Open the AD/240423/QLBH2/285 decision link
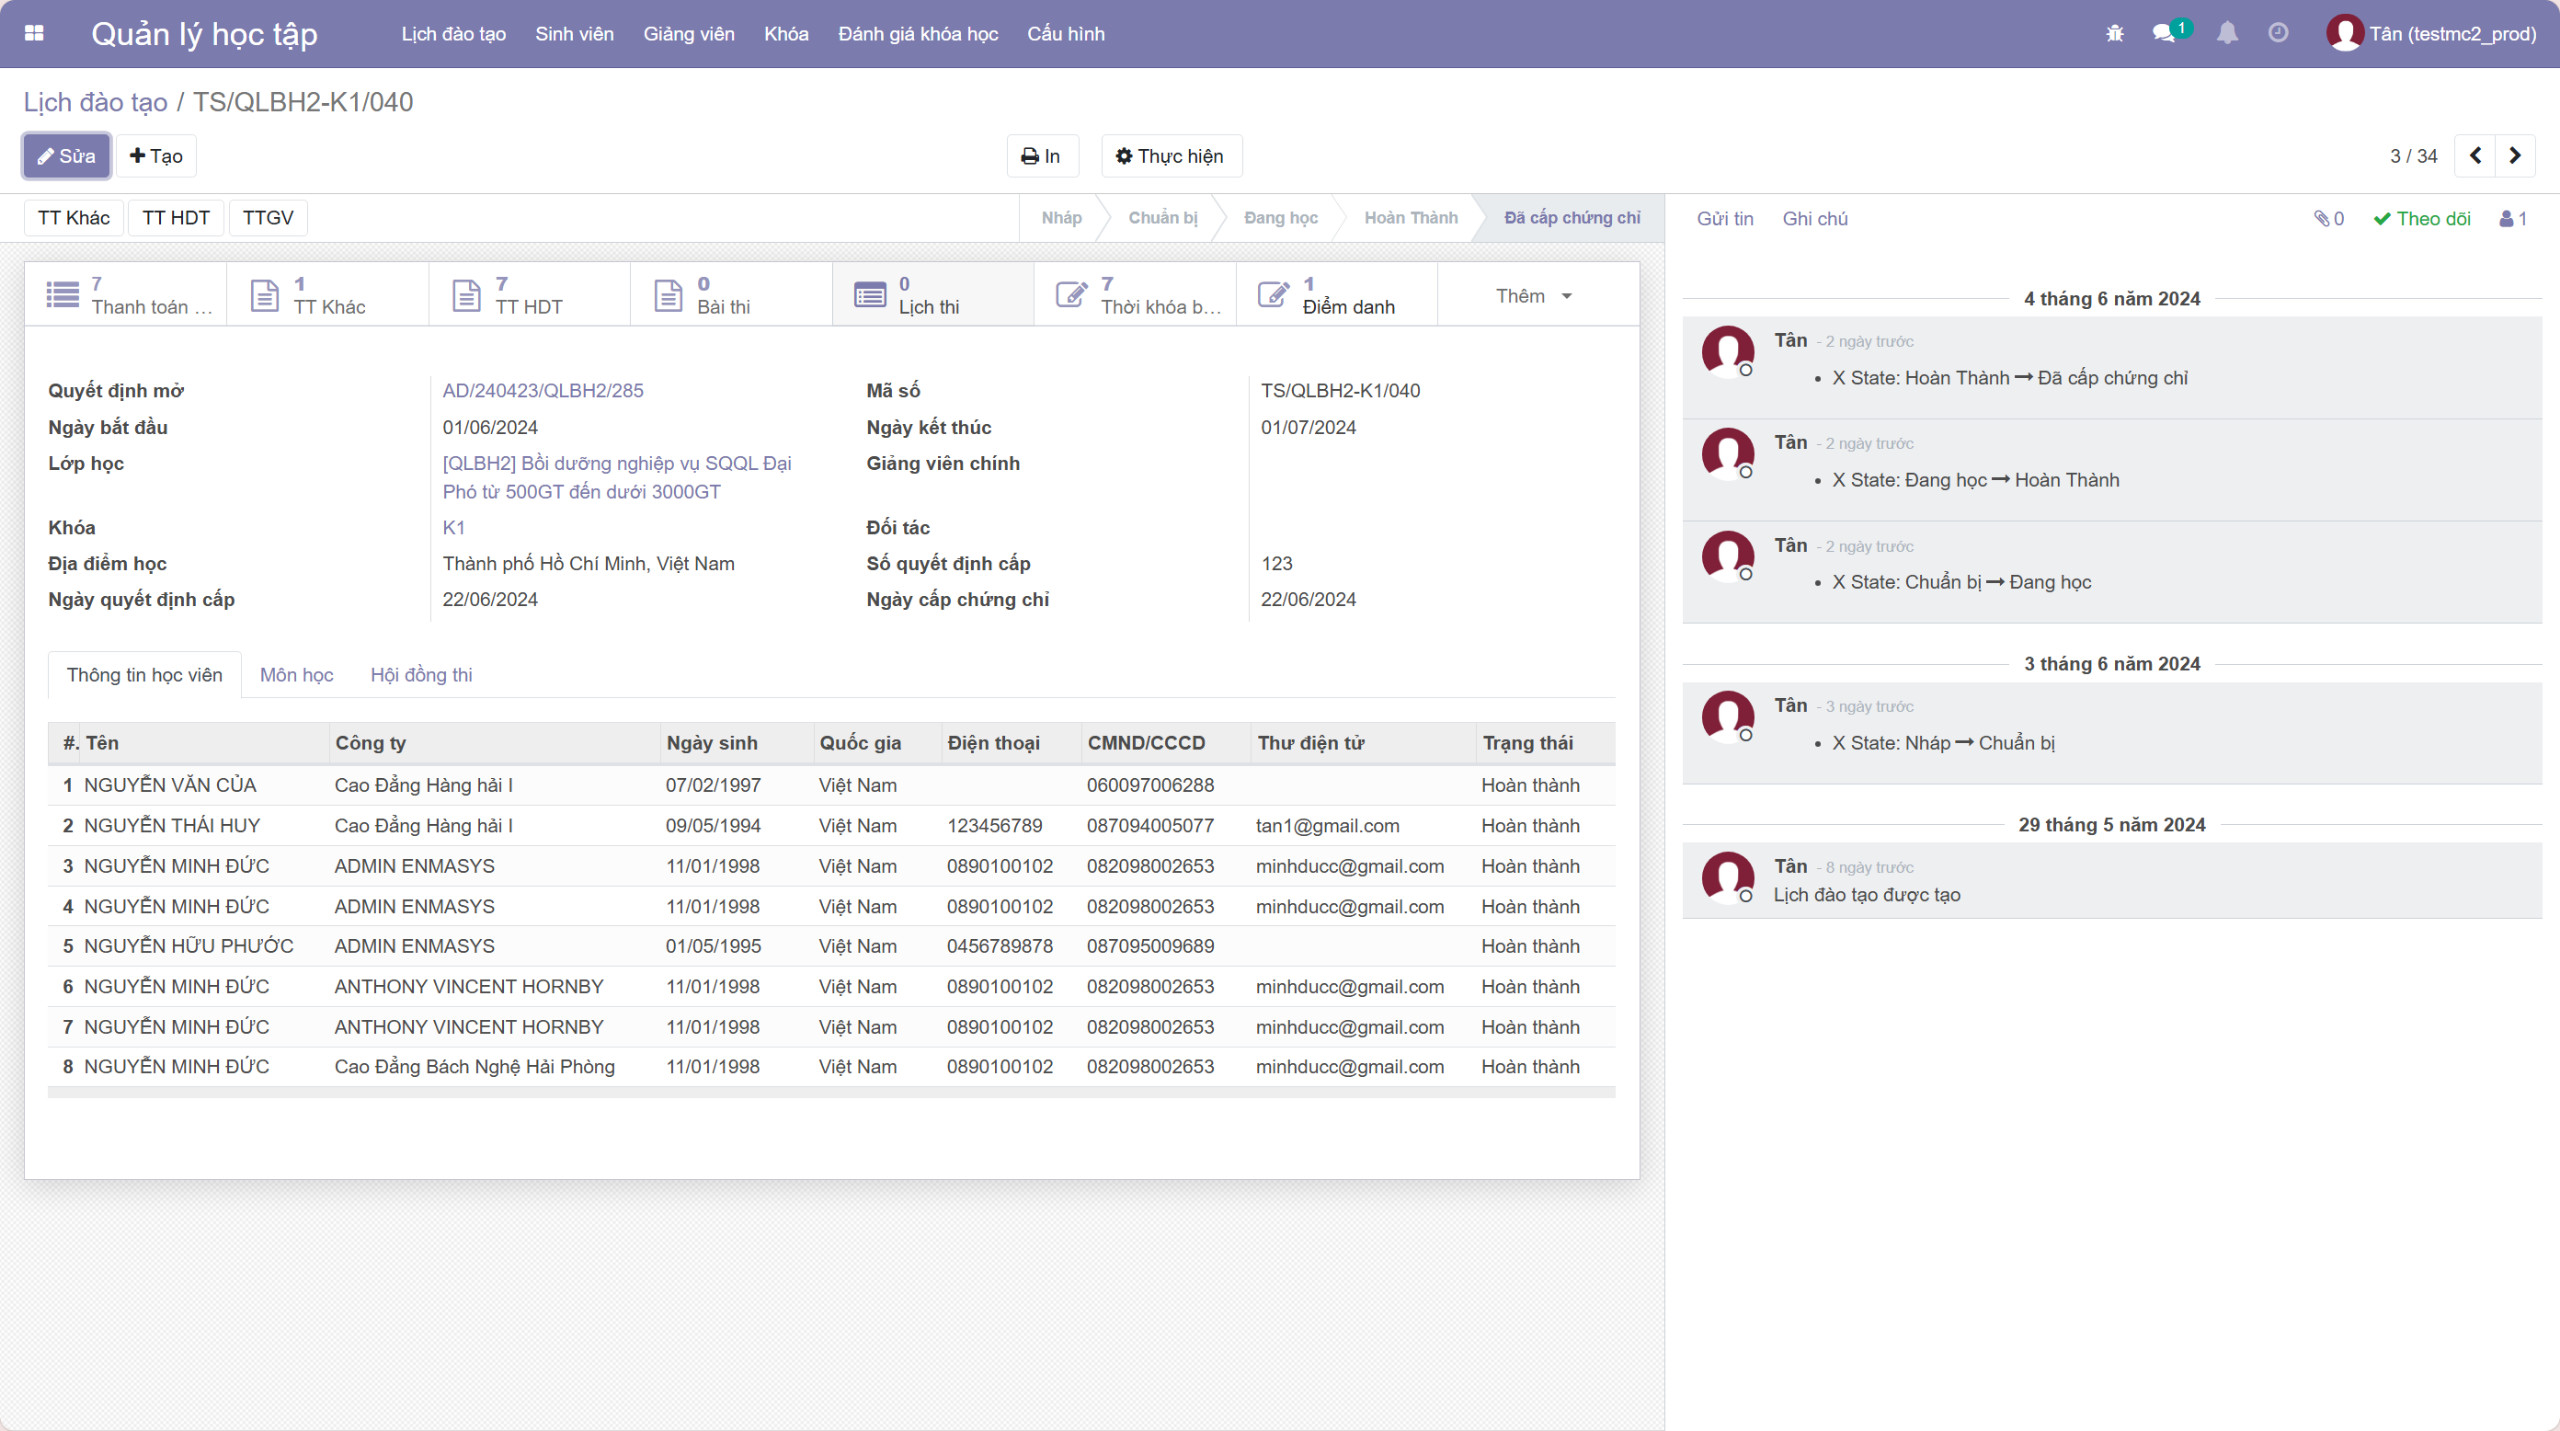This screenshot has height=1431, width=2560. (543, 391)
